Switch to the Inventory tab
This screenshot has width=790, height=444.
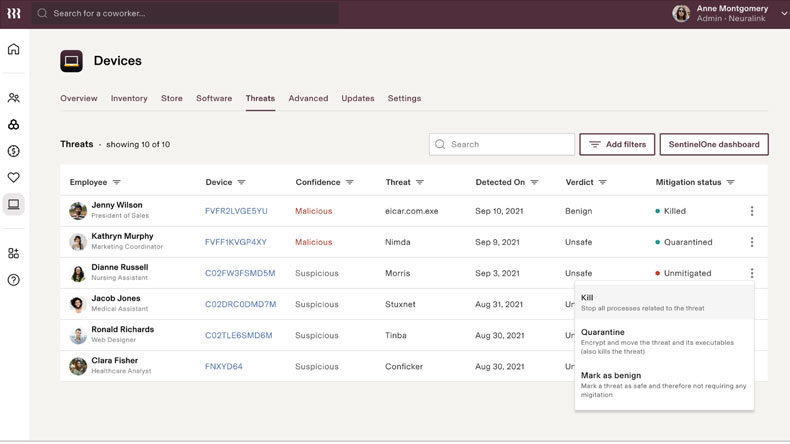129,98
